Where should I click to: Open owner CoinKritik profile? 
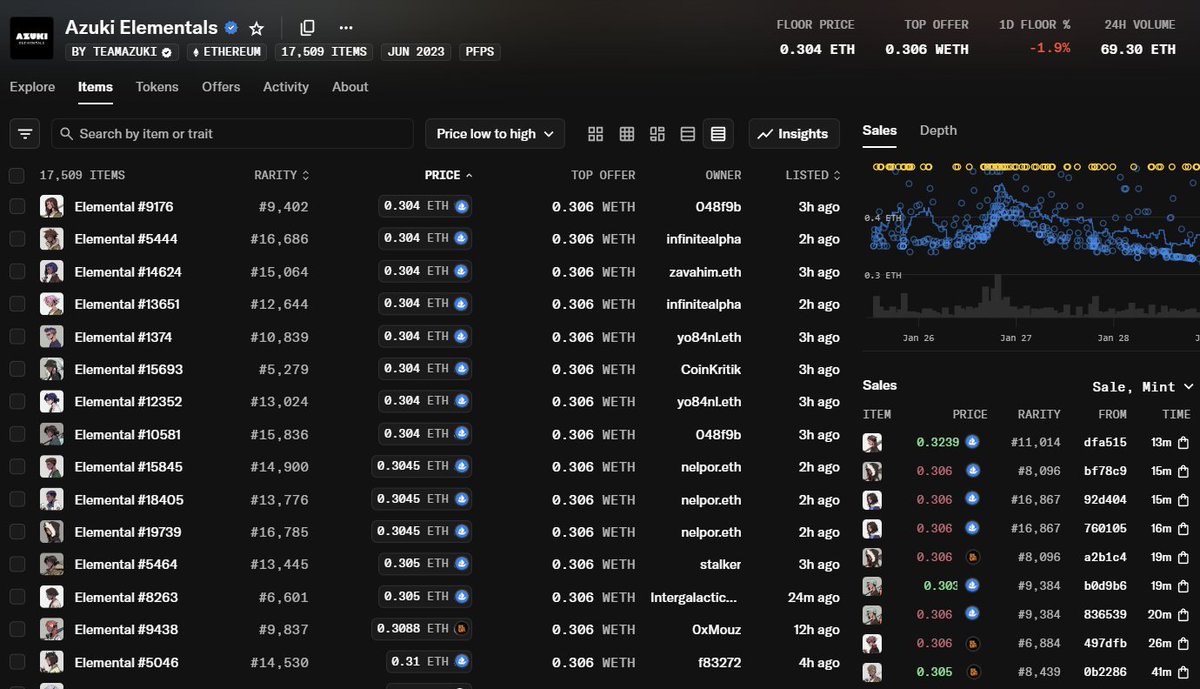(711, 369)
